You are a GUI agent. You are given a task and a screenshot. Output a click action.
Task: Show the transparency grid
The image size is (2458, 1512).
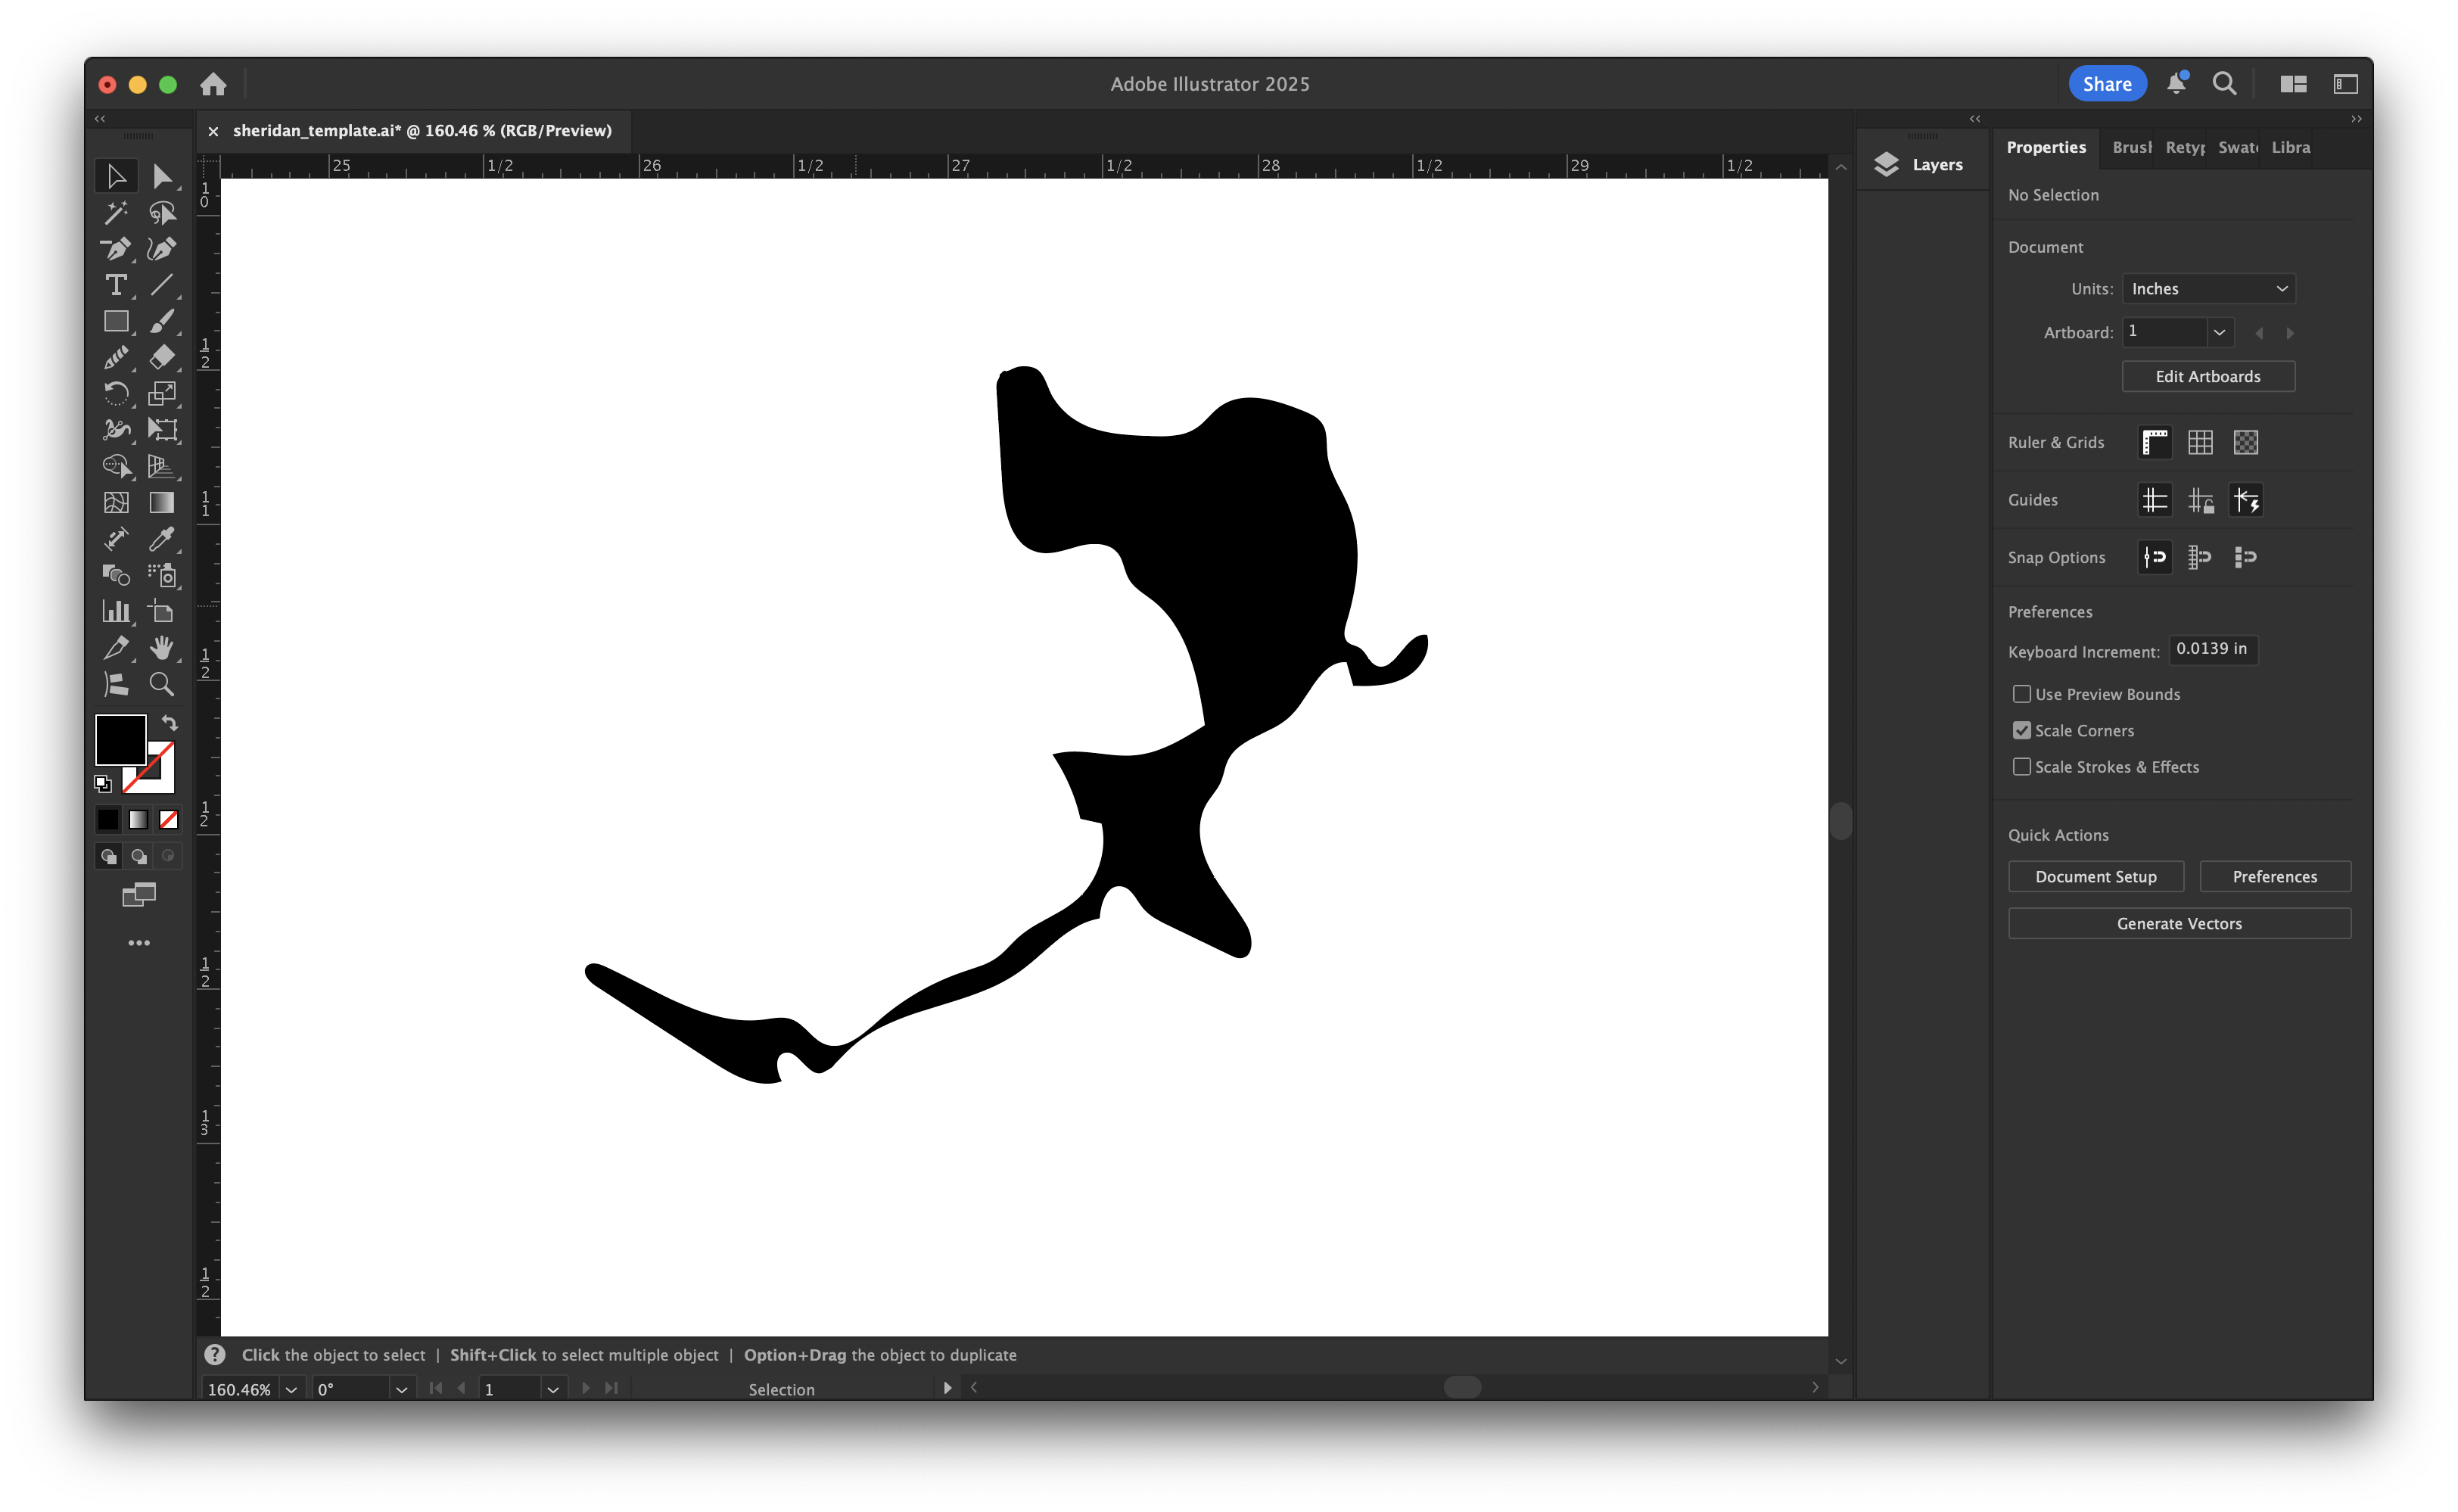(x=2245, y=442)
